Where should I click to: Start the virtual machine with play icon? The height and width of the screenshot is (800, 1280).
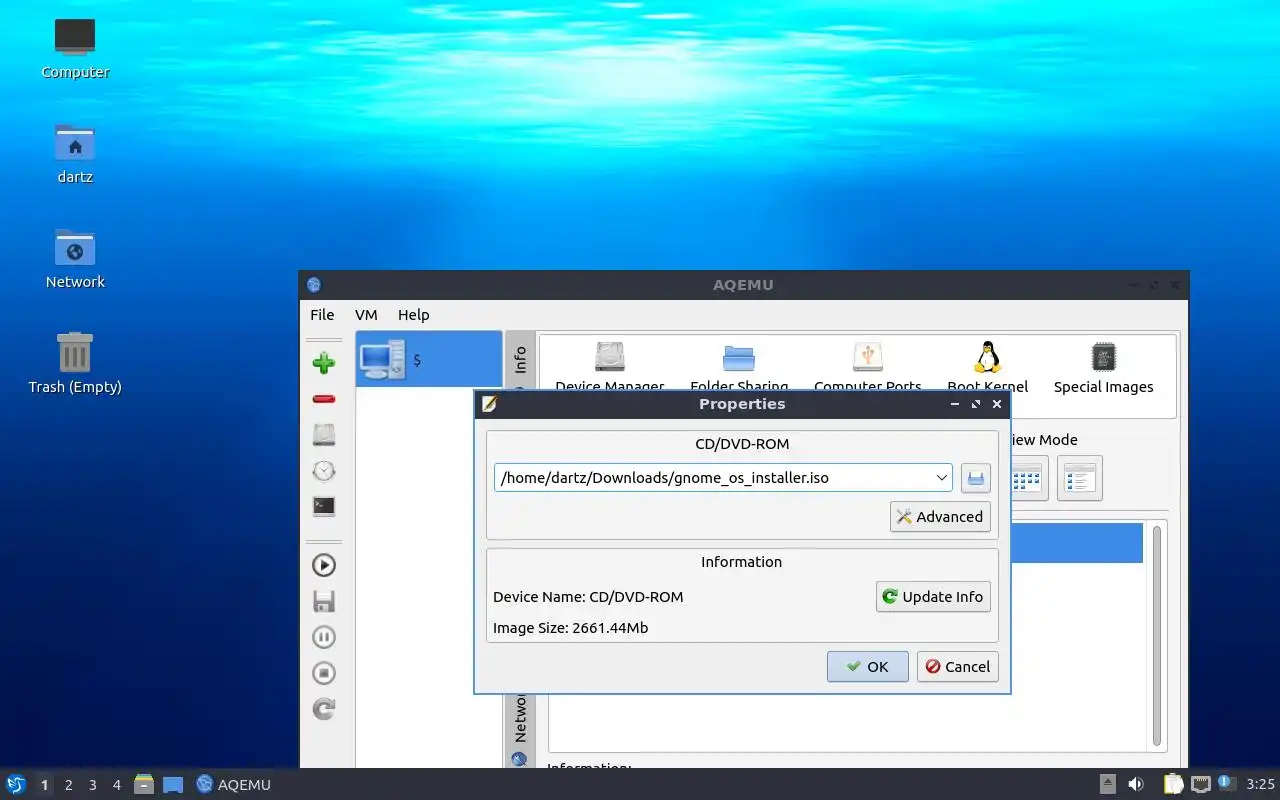(x=323, y=565)
